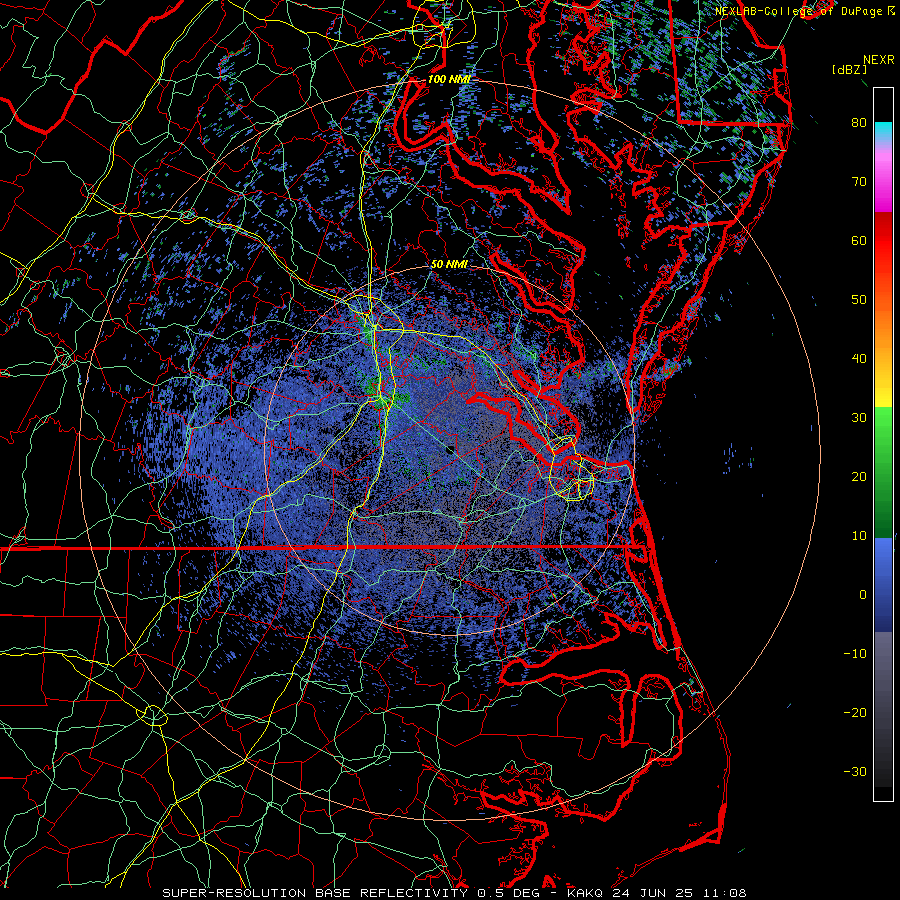900x900 pixels.
Task: Click the 50 NMI range ring label
Action: tap(449, 265)
